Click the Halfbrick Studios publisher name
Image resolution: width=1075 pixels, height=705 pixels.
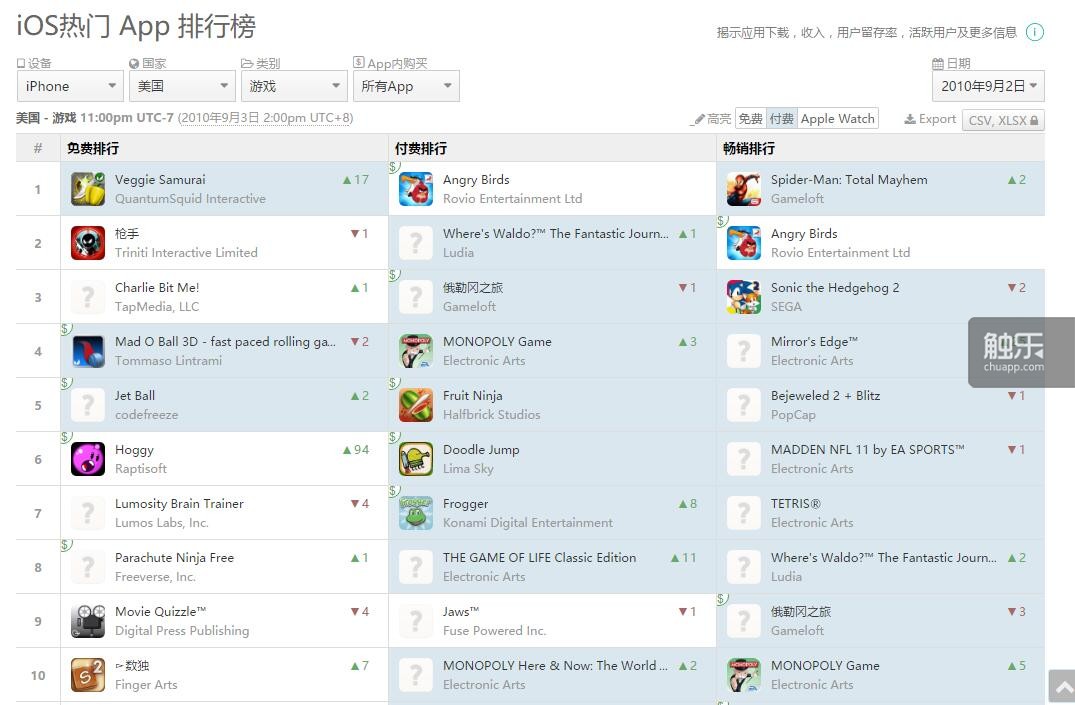click(492, 415)
